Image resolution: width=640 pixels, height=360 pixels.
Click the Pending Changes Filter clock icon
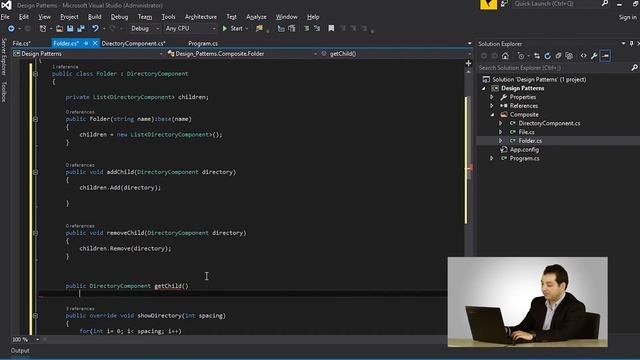[521, 56]
